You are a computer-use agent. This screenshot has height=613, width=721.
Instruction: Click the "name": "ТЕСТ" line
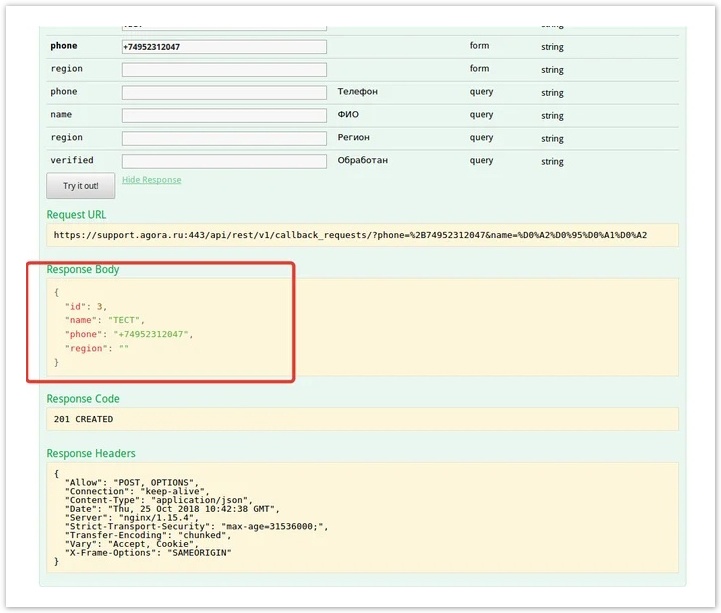click(x=105, y=320)
